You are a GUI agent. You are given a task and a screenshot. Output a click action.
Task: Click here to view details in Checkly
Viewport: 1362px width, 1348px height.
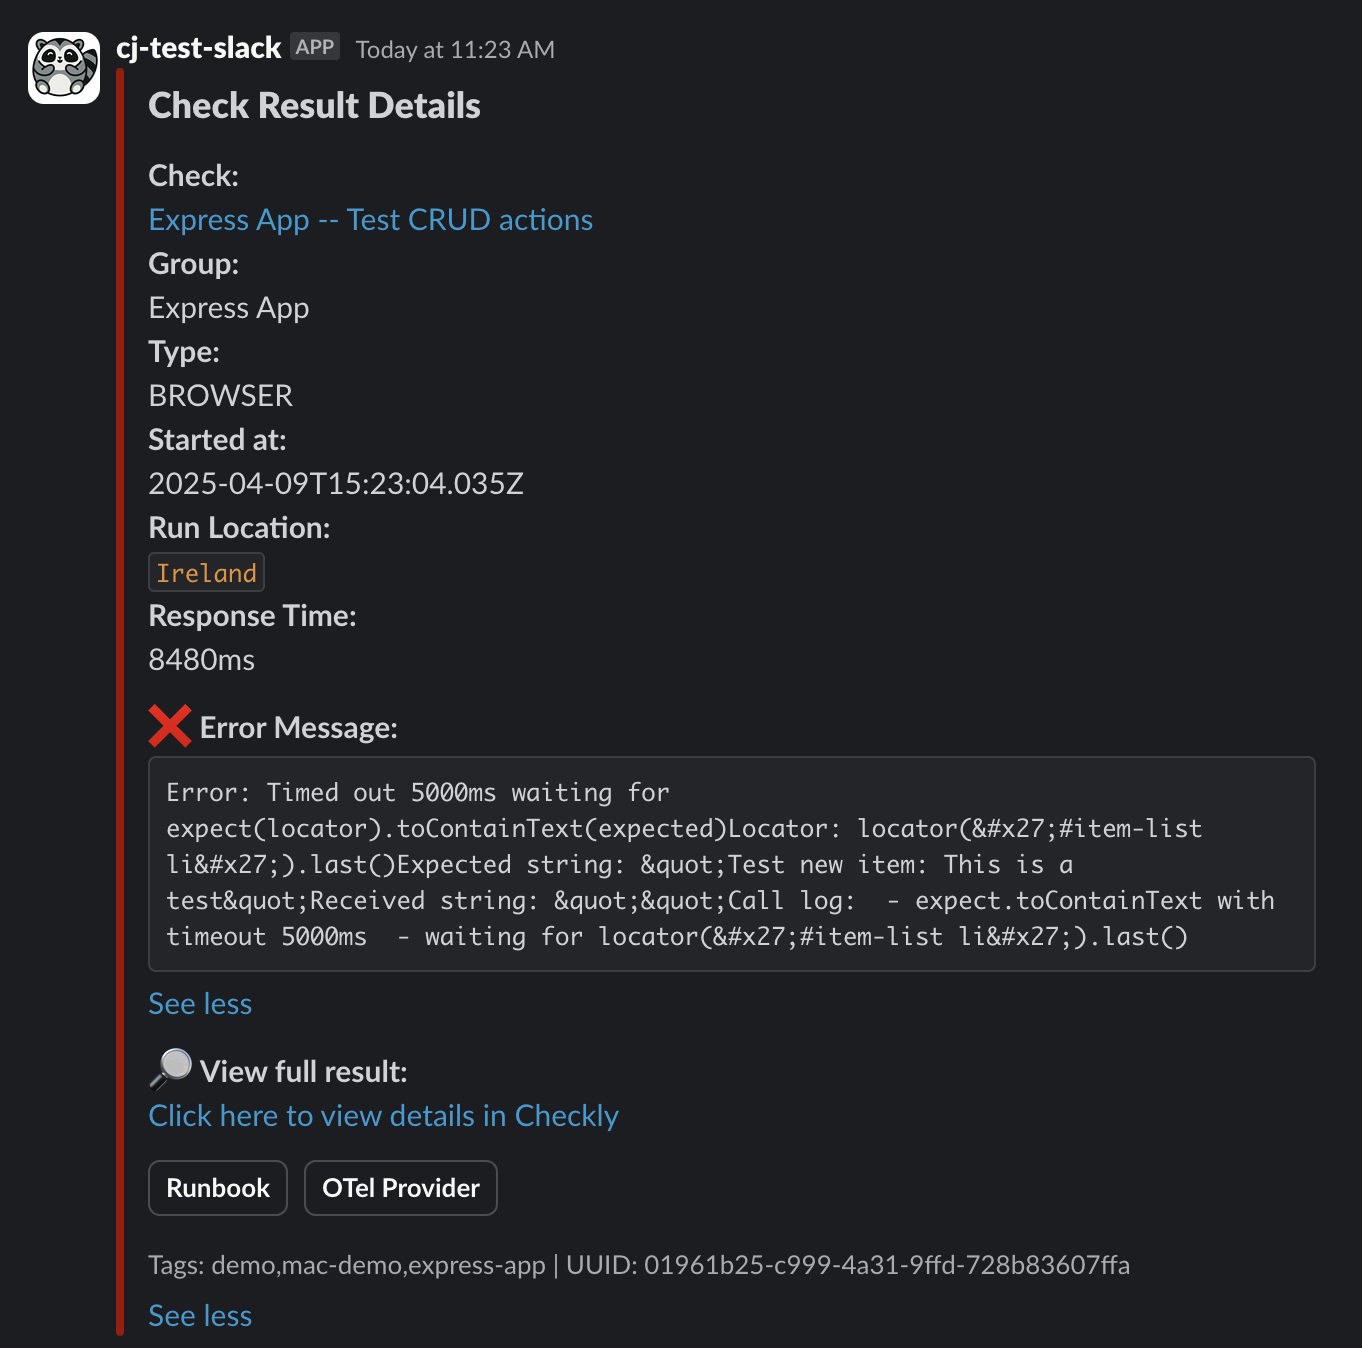(384, 1115)
